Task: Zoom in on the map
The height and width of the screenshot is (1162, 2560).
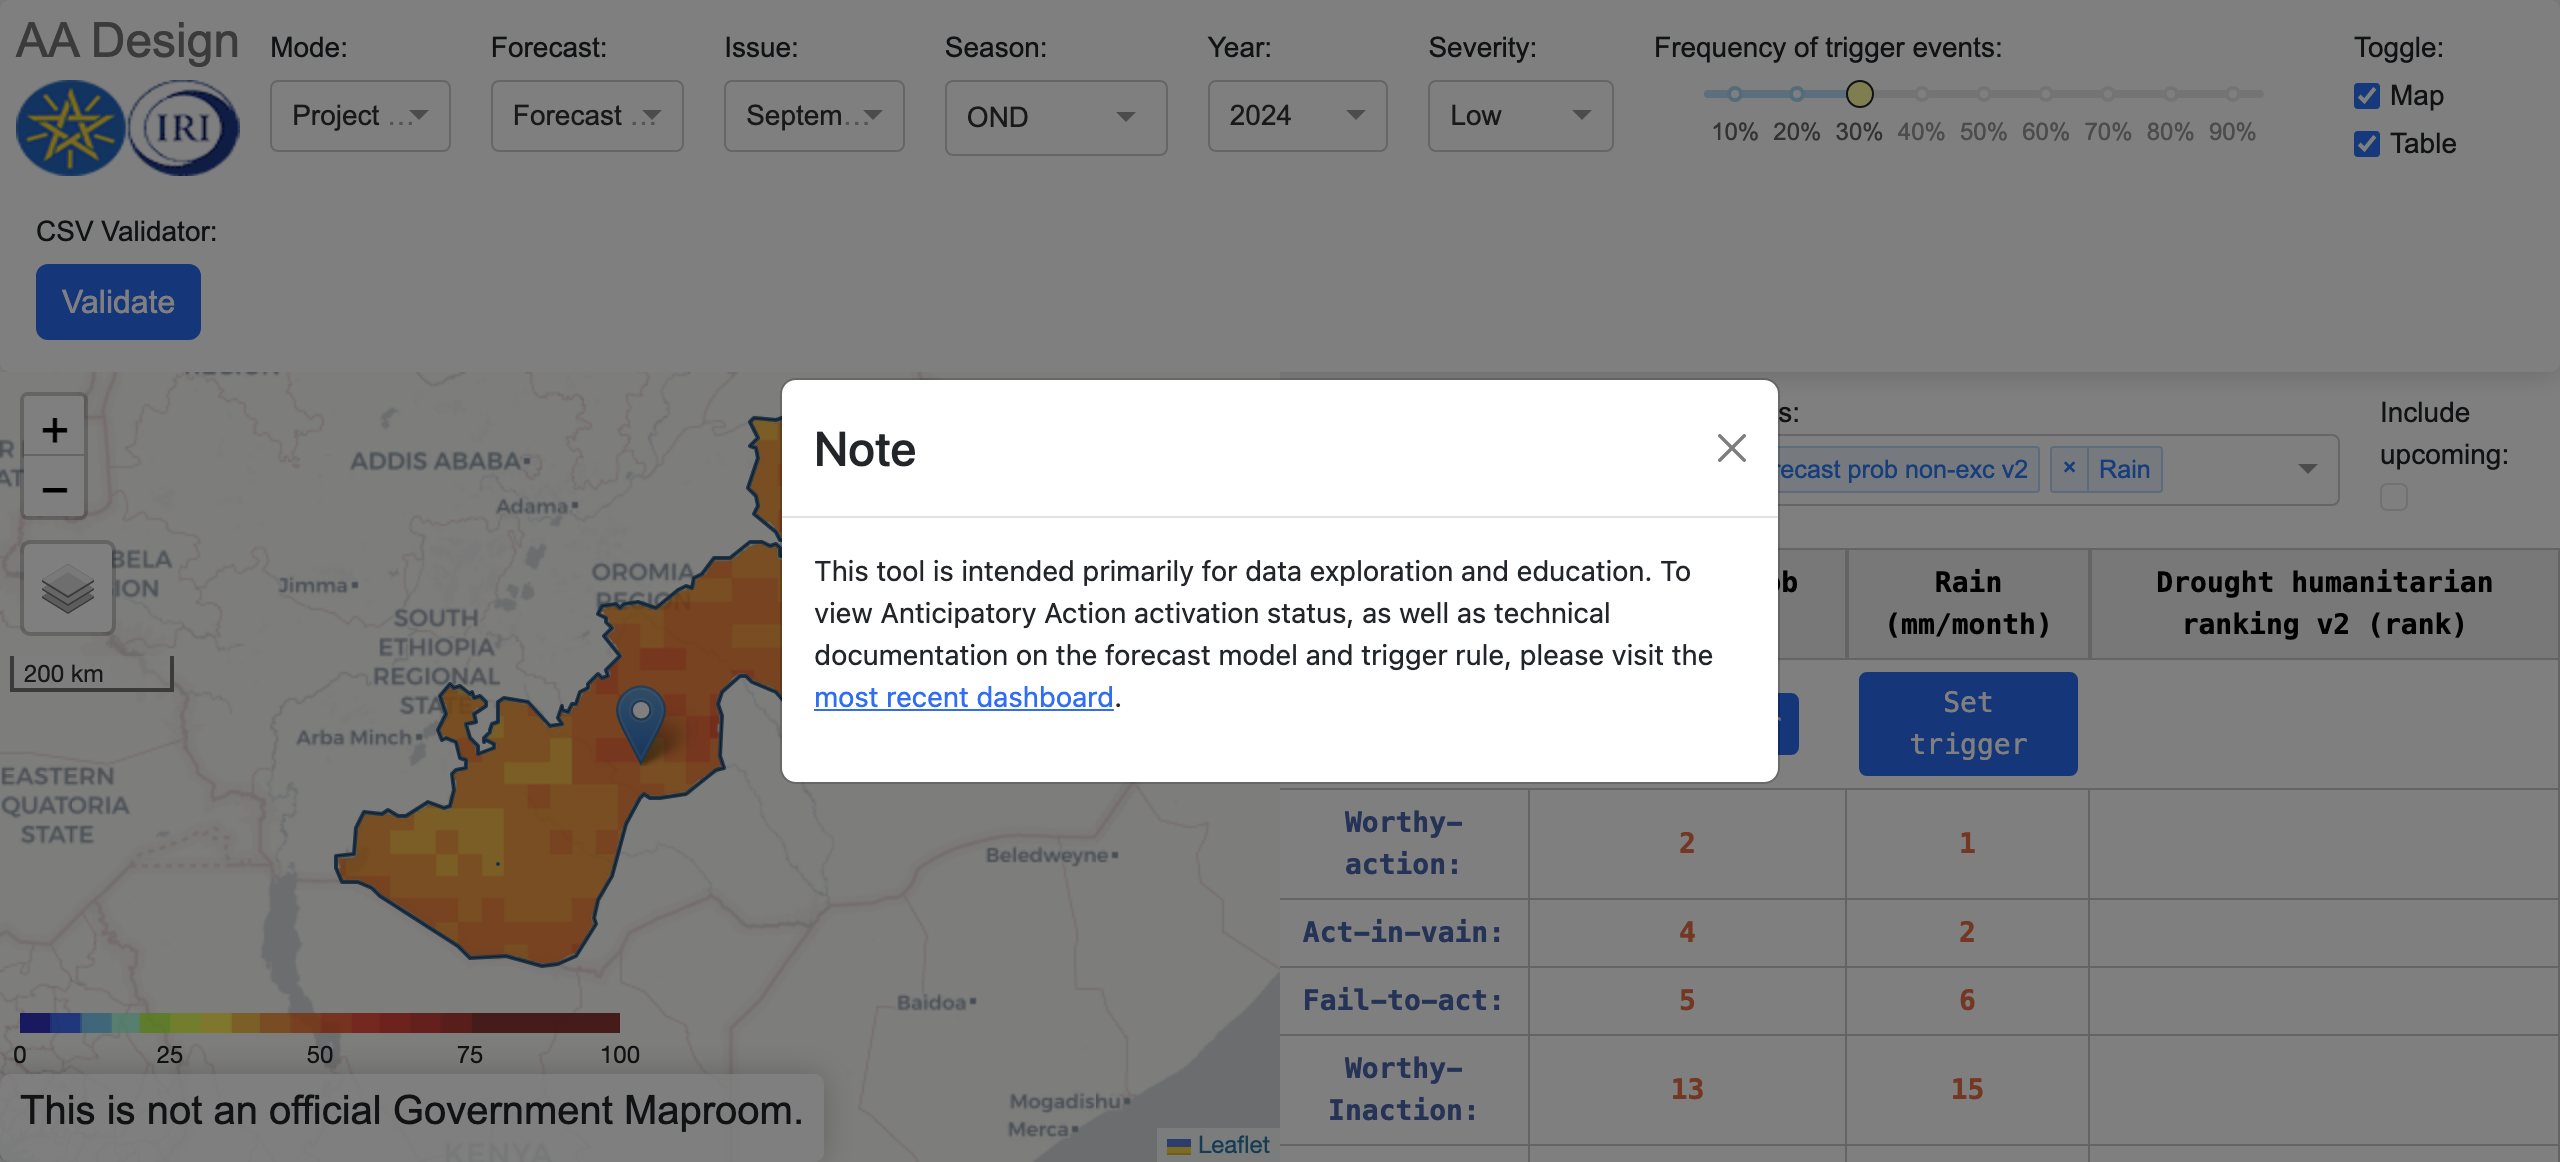Action: click(x=53, y=428)
